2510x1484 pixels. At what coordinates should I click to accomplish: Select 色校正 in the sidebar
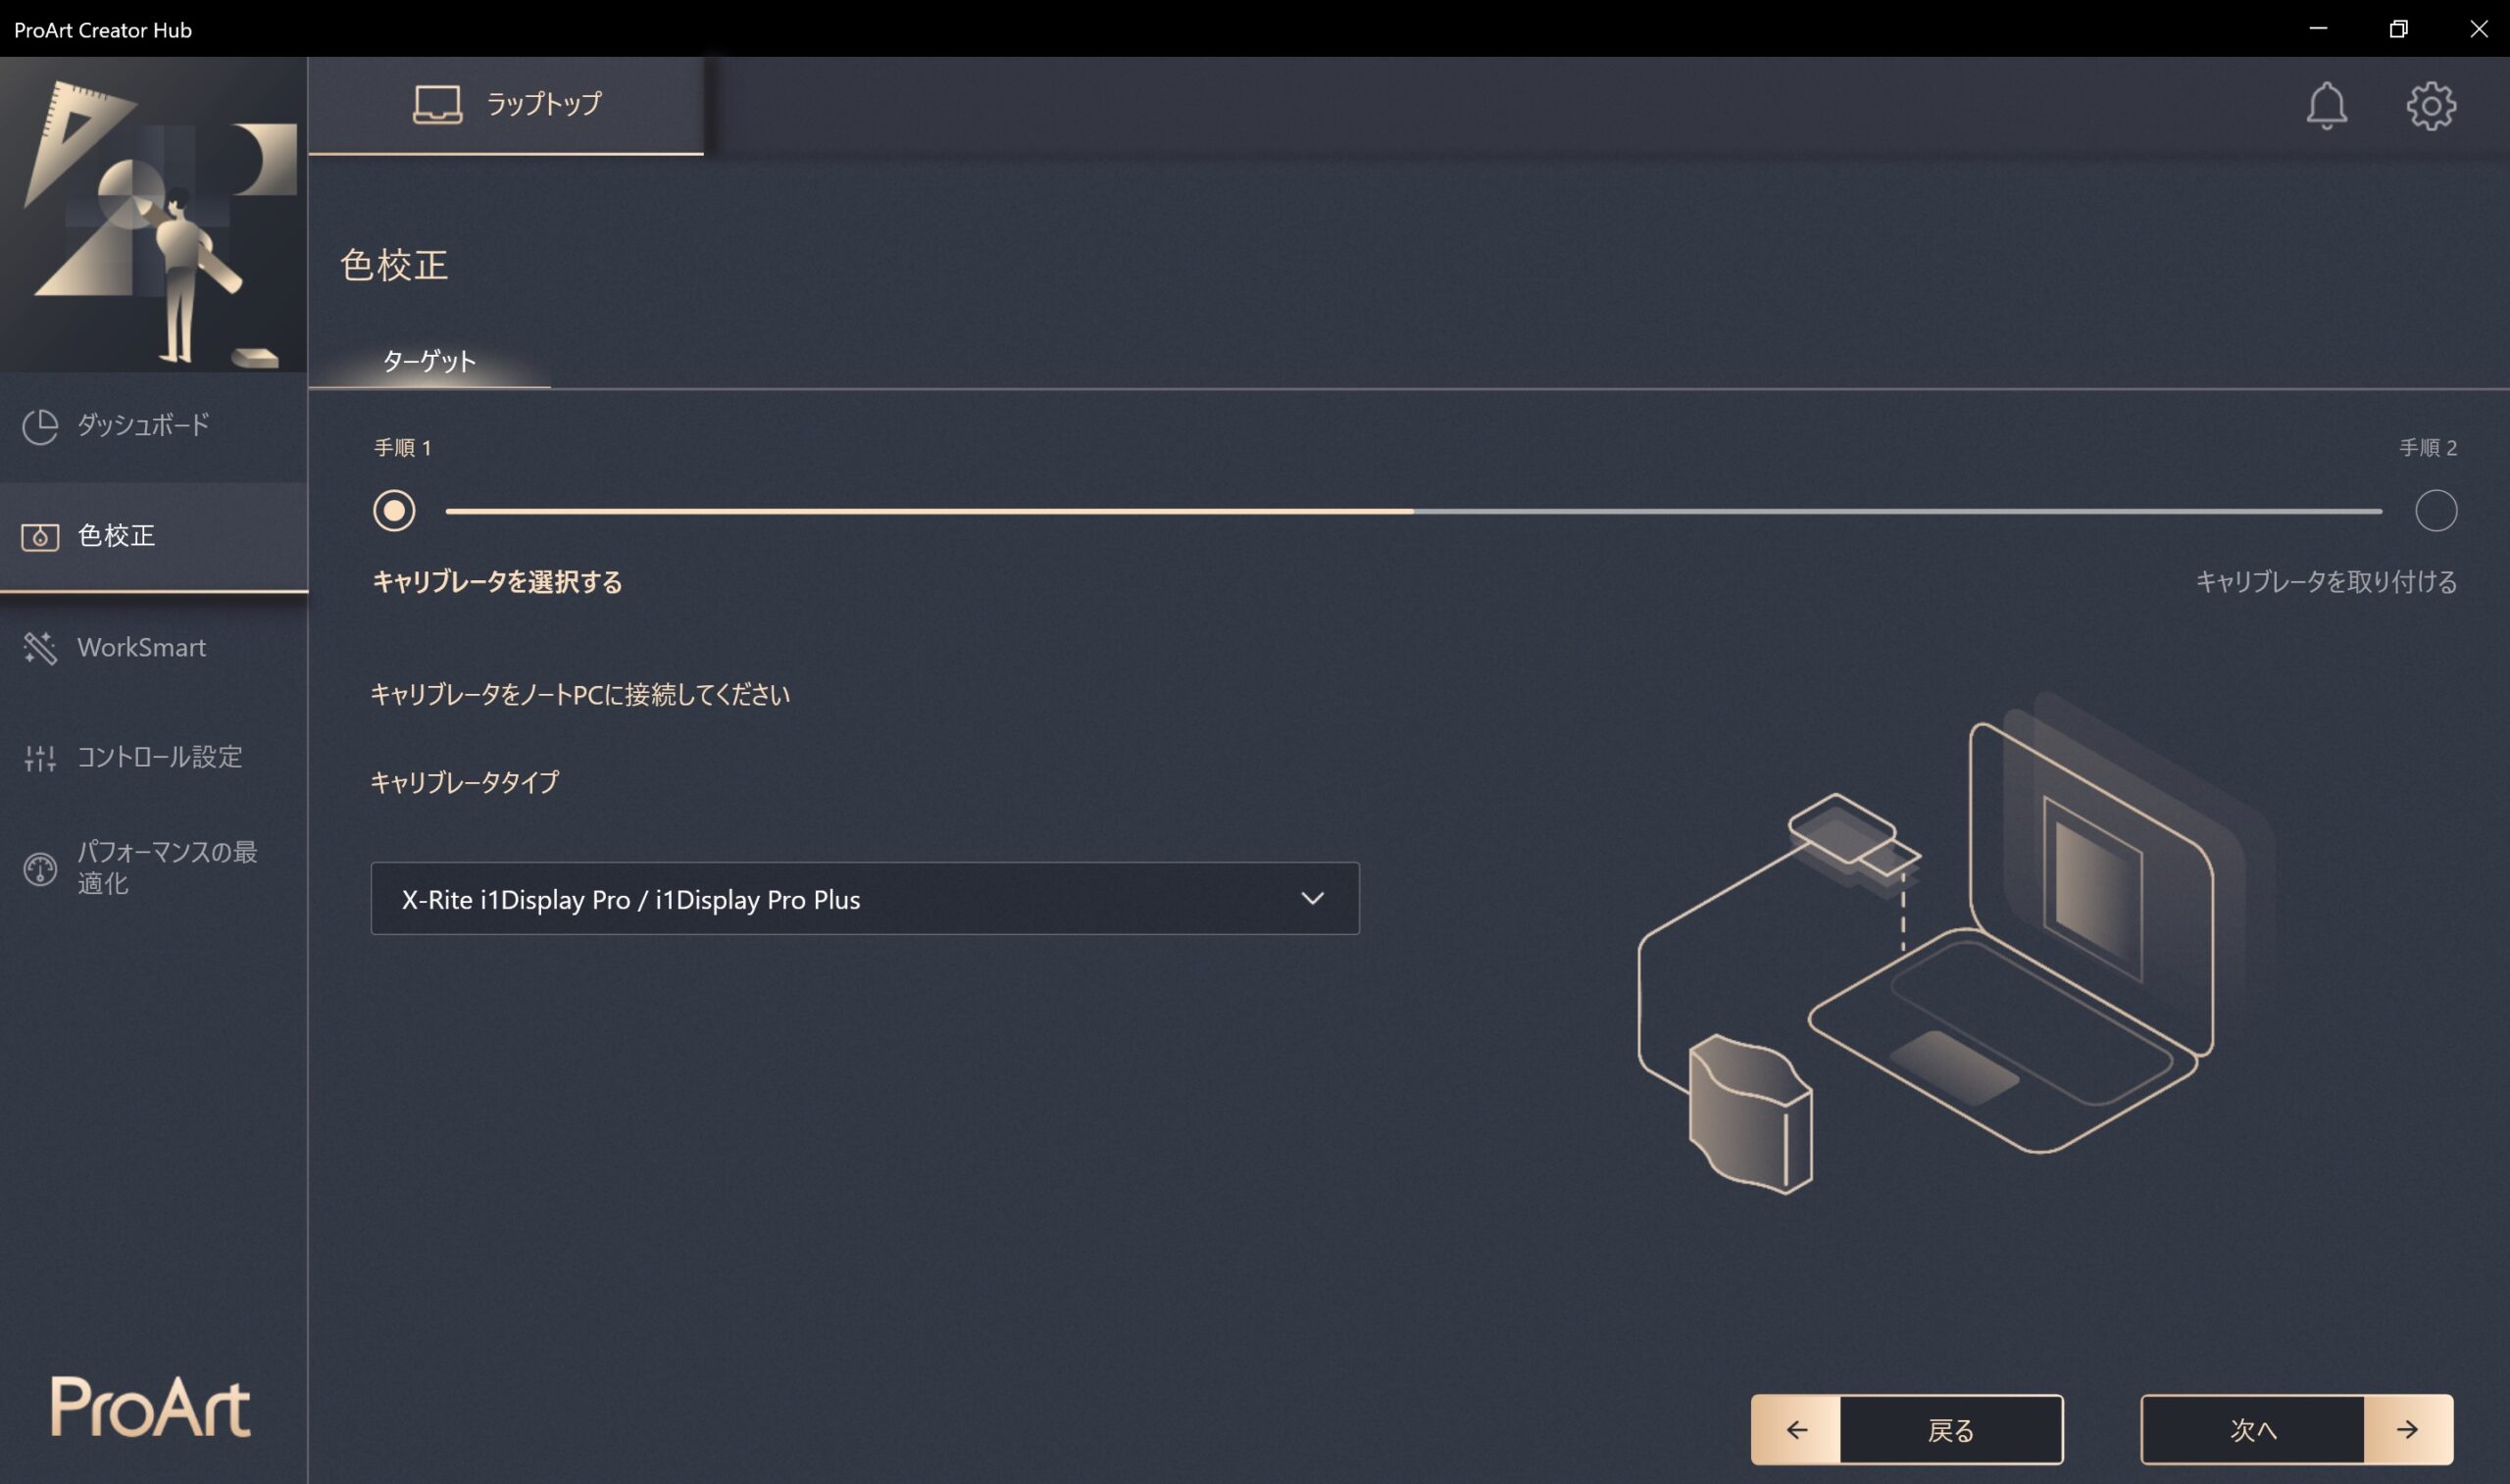154,537
